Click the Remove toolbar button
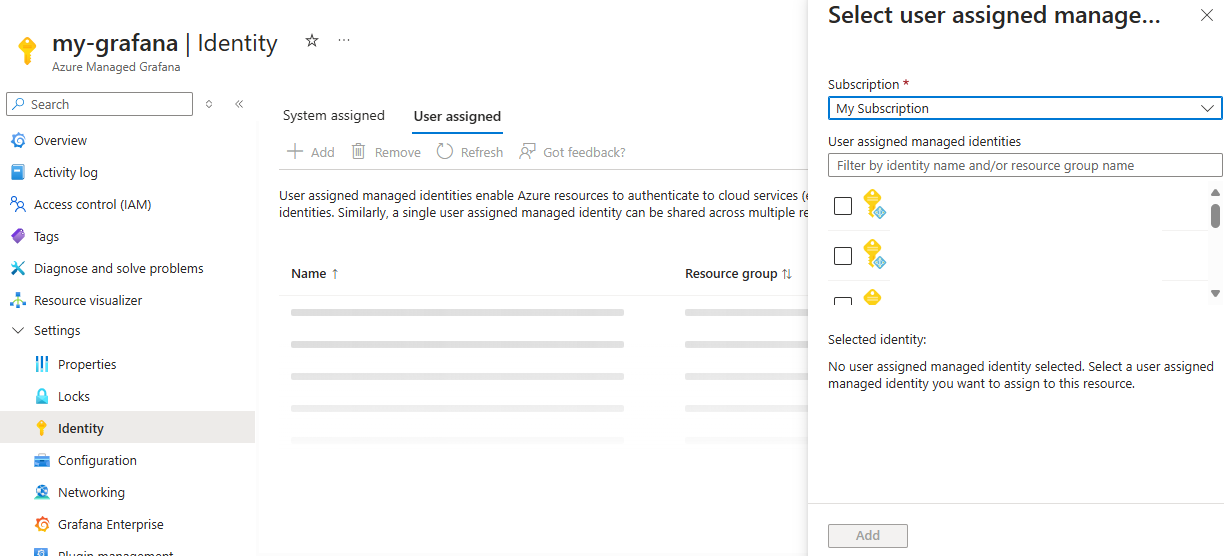 point(386,152)
